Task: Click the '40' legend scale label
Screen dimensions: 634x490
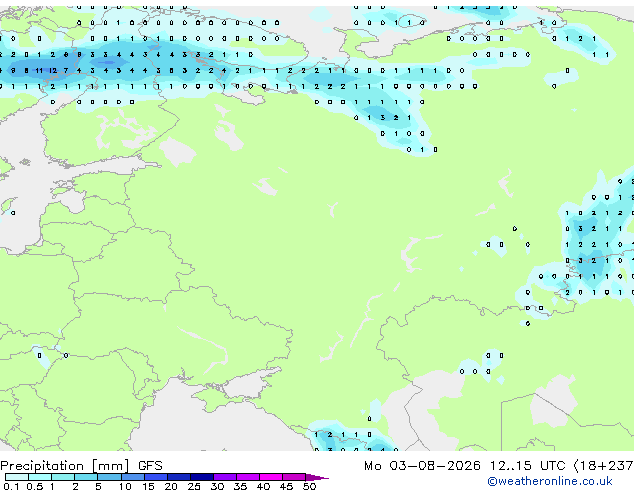Action: 263,486
